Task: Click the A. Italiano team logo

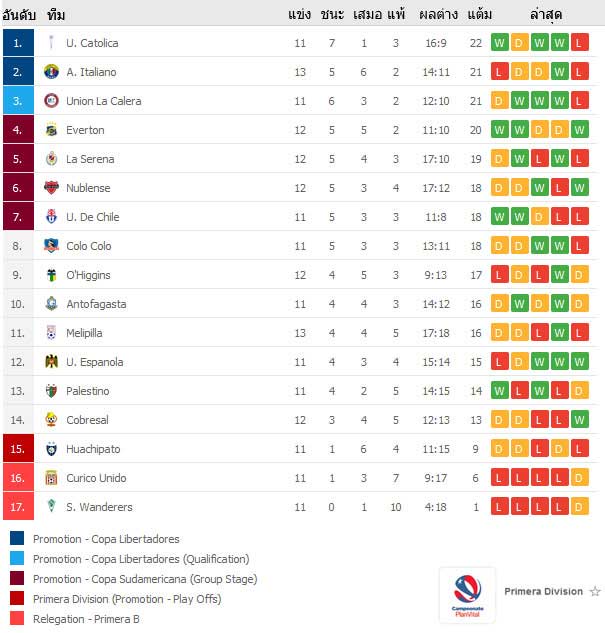Action: (x=51, y=72)
